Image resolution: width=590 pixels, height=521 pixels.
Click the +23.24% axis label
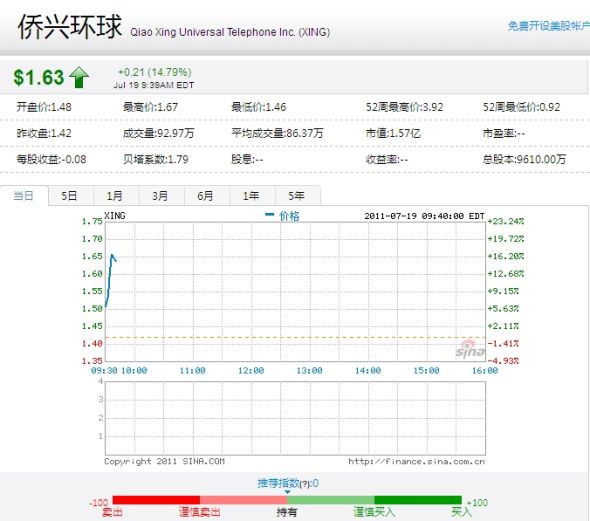[506, 221]
